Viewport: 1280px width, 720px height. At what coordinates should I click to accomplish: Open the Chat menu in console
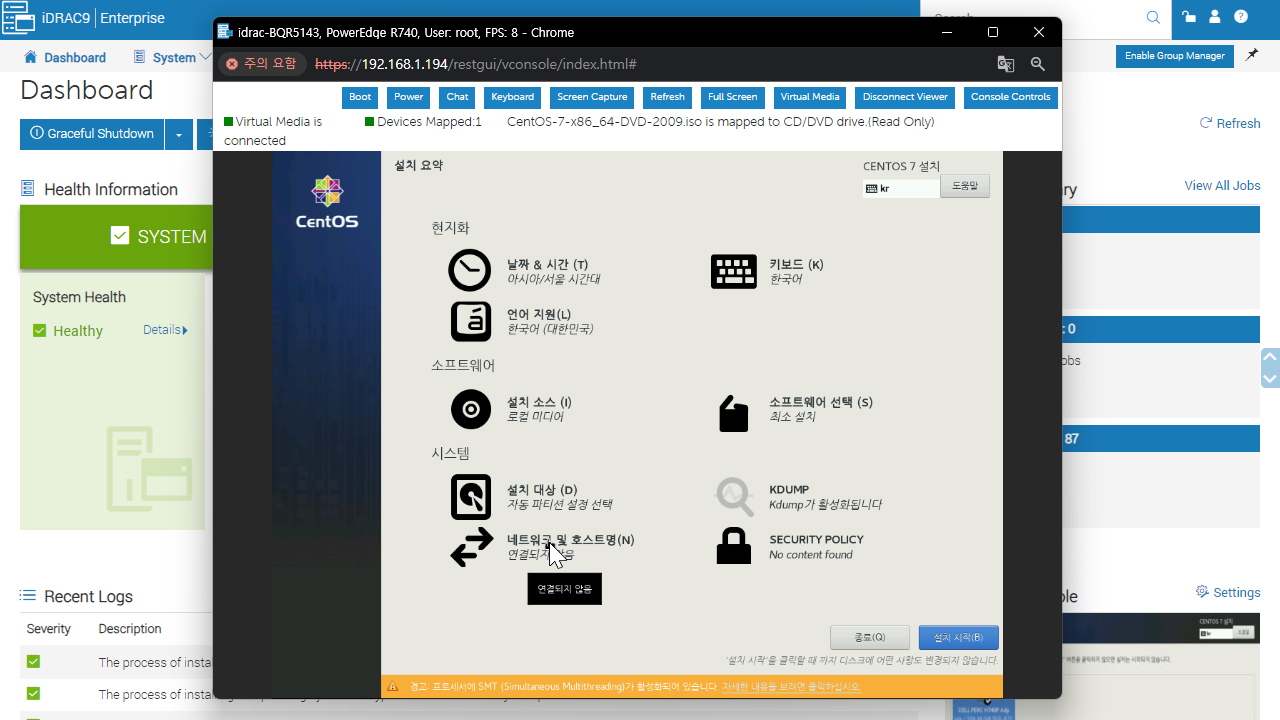pyautogui.click(x=457, y=97)
